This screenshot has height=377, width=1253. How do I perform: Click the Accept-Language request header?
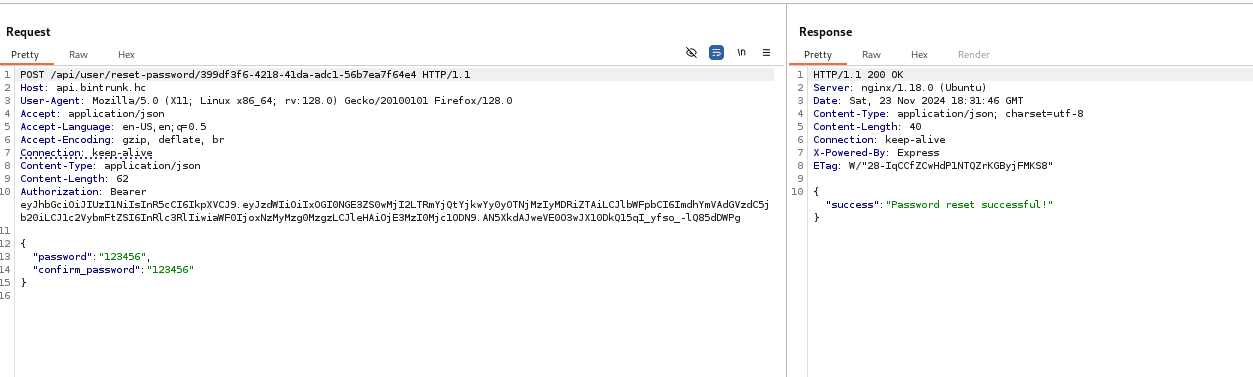pos(113,127)
